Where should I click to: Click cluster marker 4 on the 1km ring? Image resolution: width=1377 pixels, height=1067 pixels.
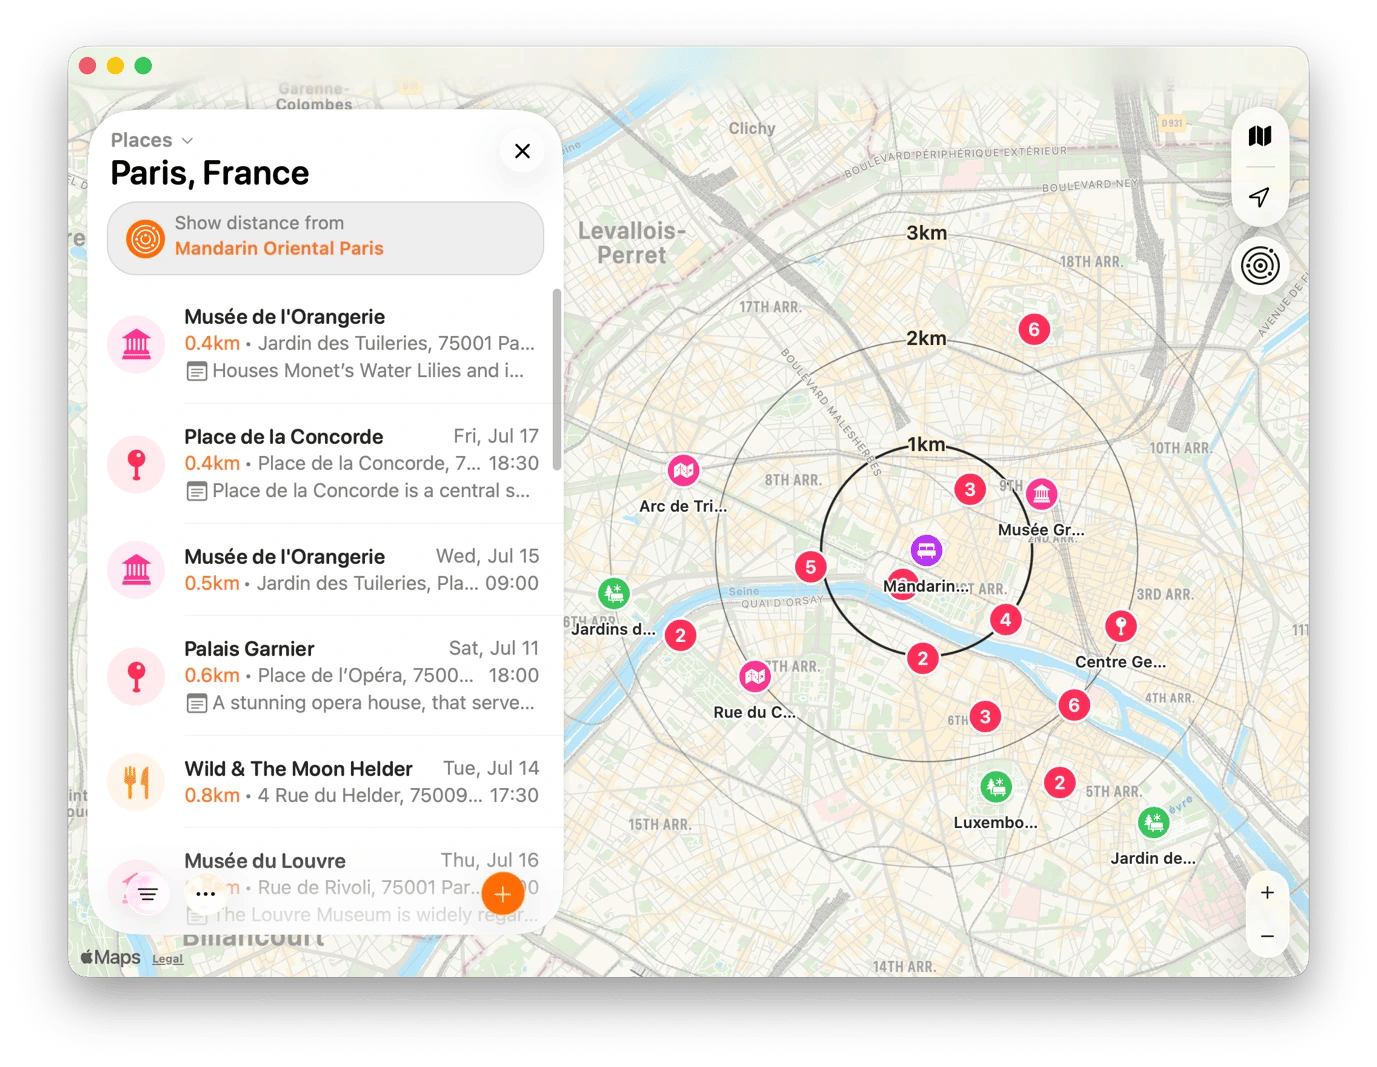[x=1006, y=620]
